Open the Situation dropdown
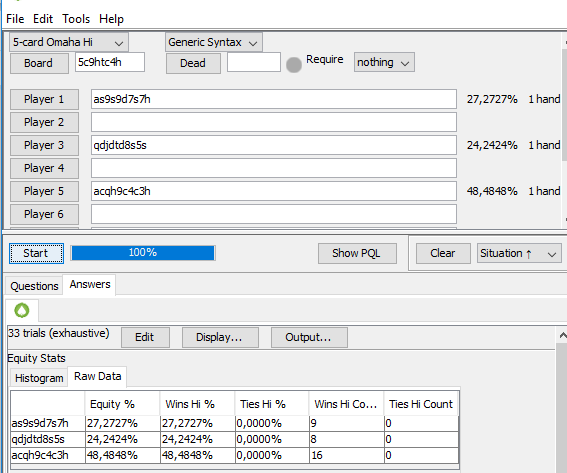Screen dimensions: 567x473 point(519,253)
